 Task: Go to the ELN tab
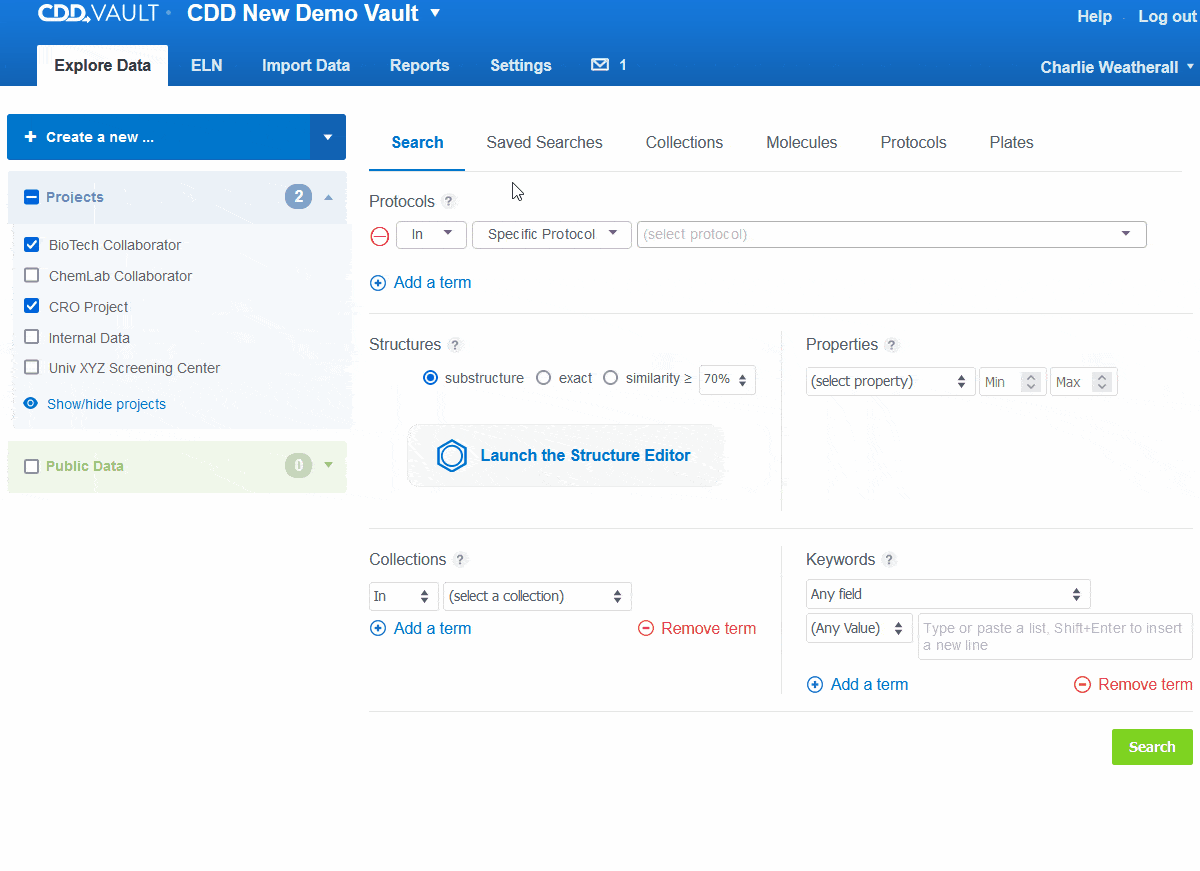click(207, 66)
